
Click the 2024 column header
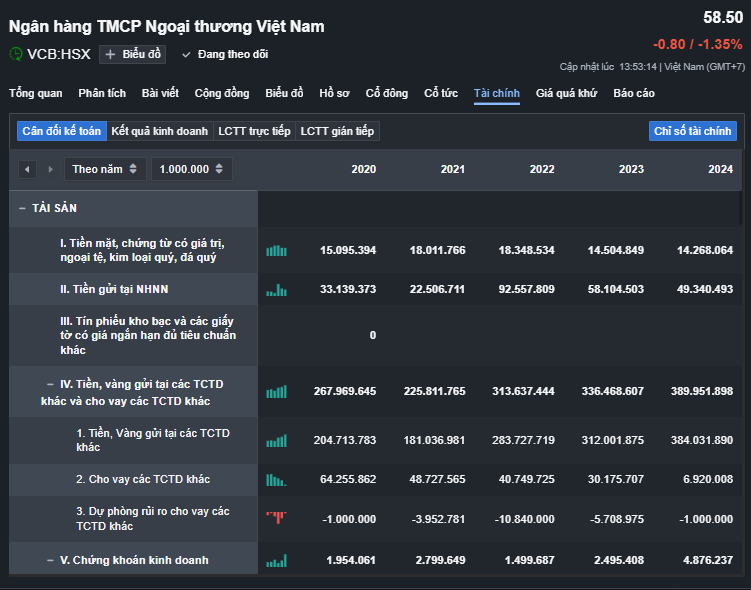tap(720, 169)
